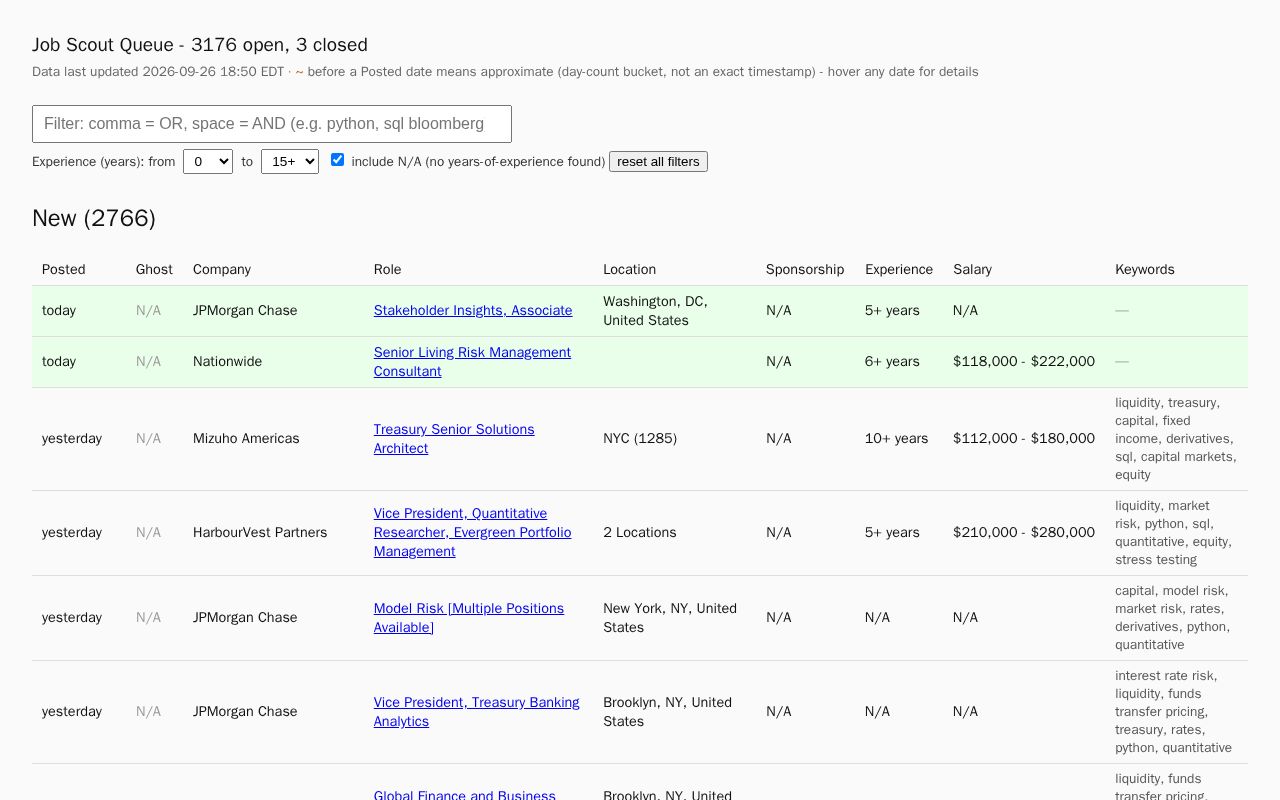Click the Sponsorship column header
1280x800 pixels.
805,269
